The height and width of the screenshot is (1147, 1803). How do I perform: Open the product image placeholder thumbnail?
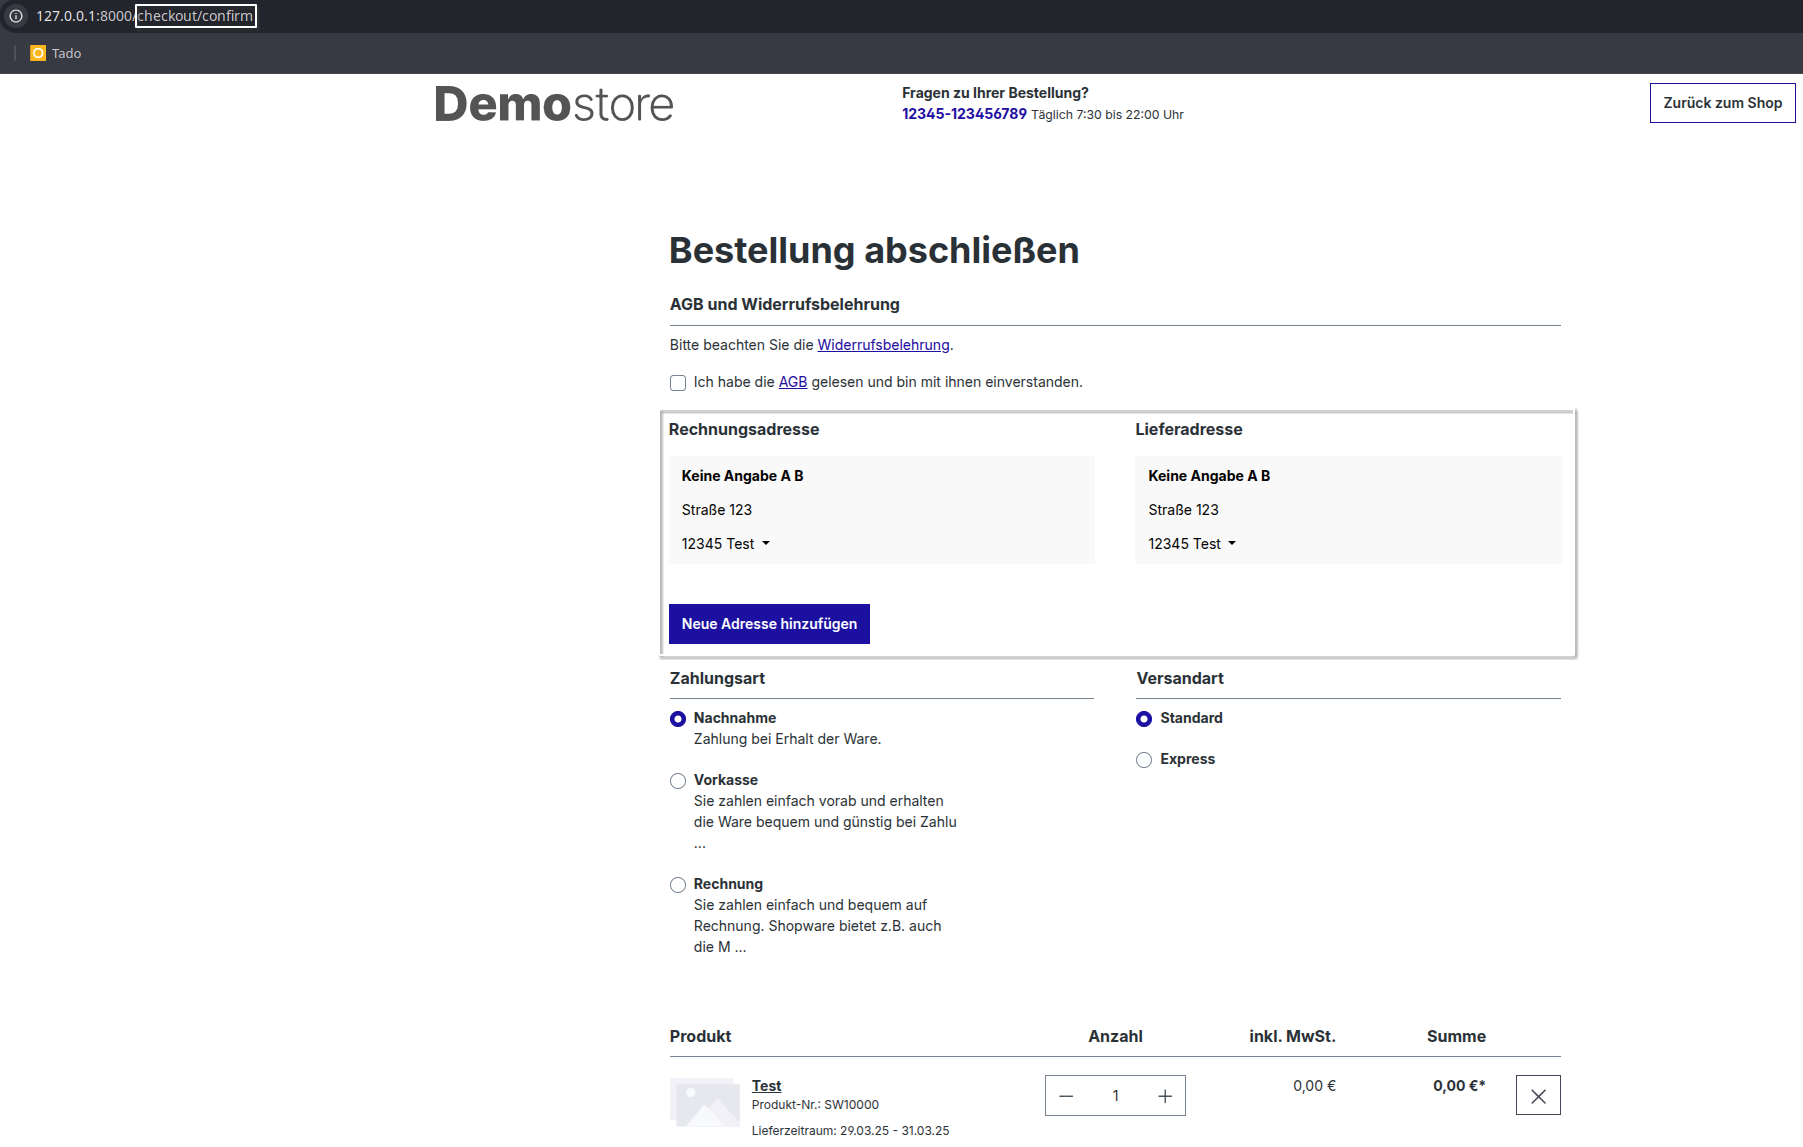coord(705,1102)
